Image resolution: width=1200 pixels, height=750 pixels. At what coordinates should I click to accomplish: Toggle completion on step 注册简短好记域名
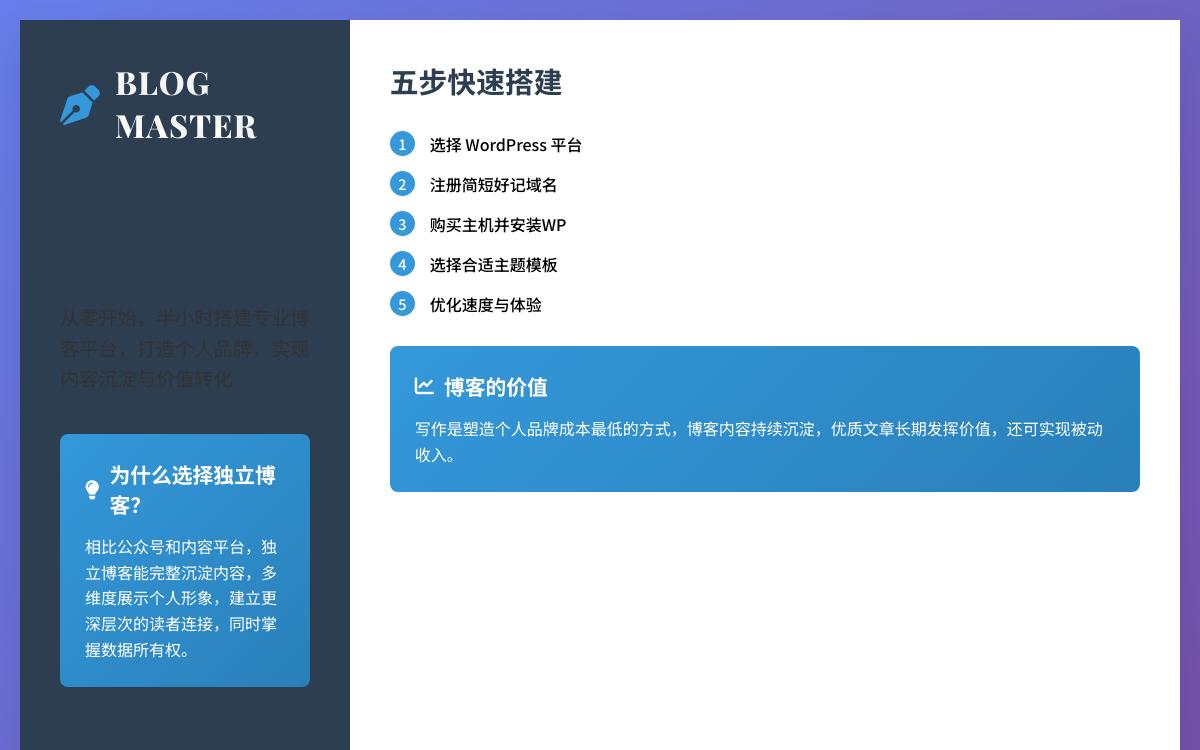pyautogui.click(x=493, y=185)
